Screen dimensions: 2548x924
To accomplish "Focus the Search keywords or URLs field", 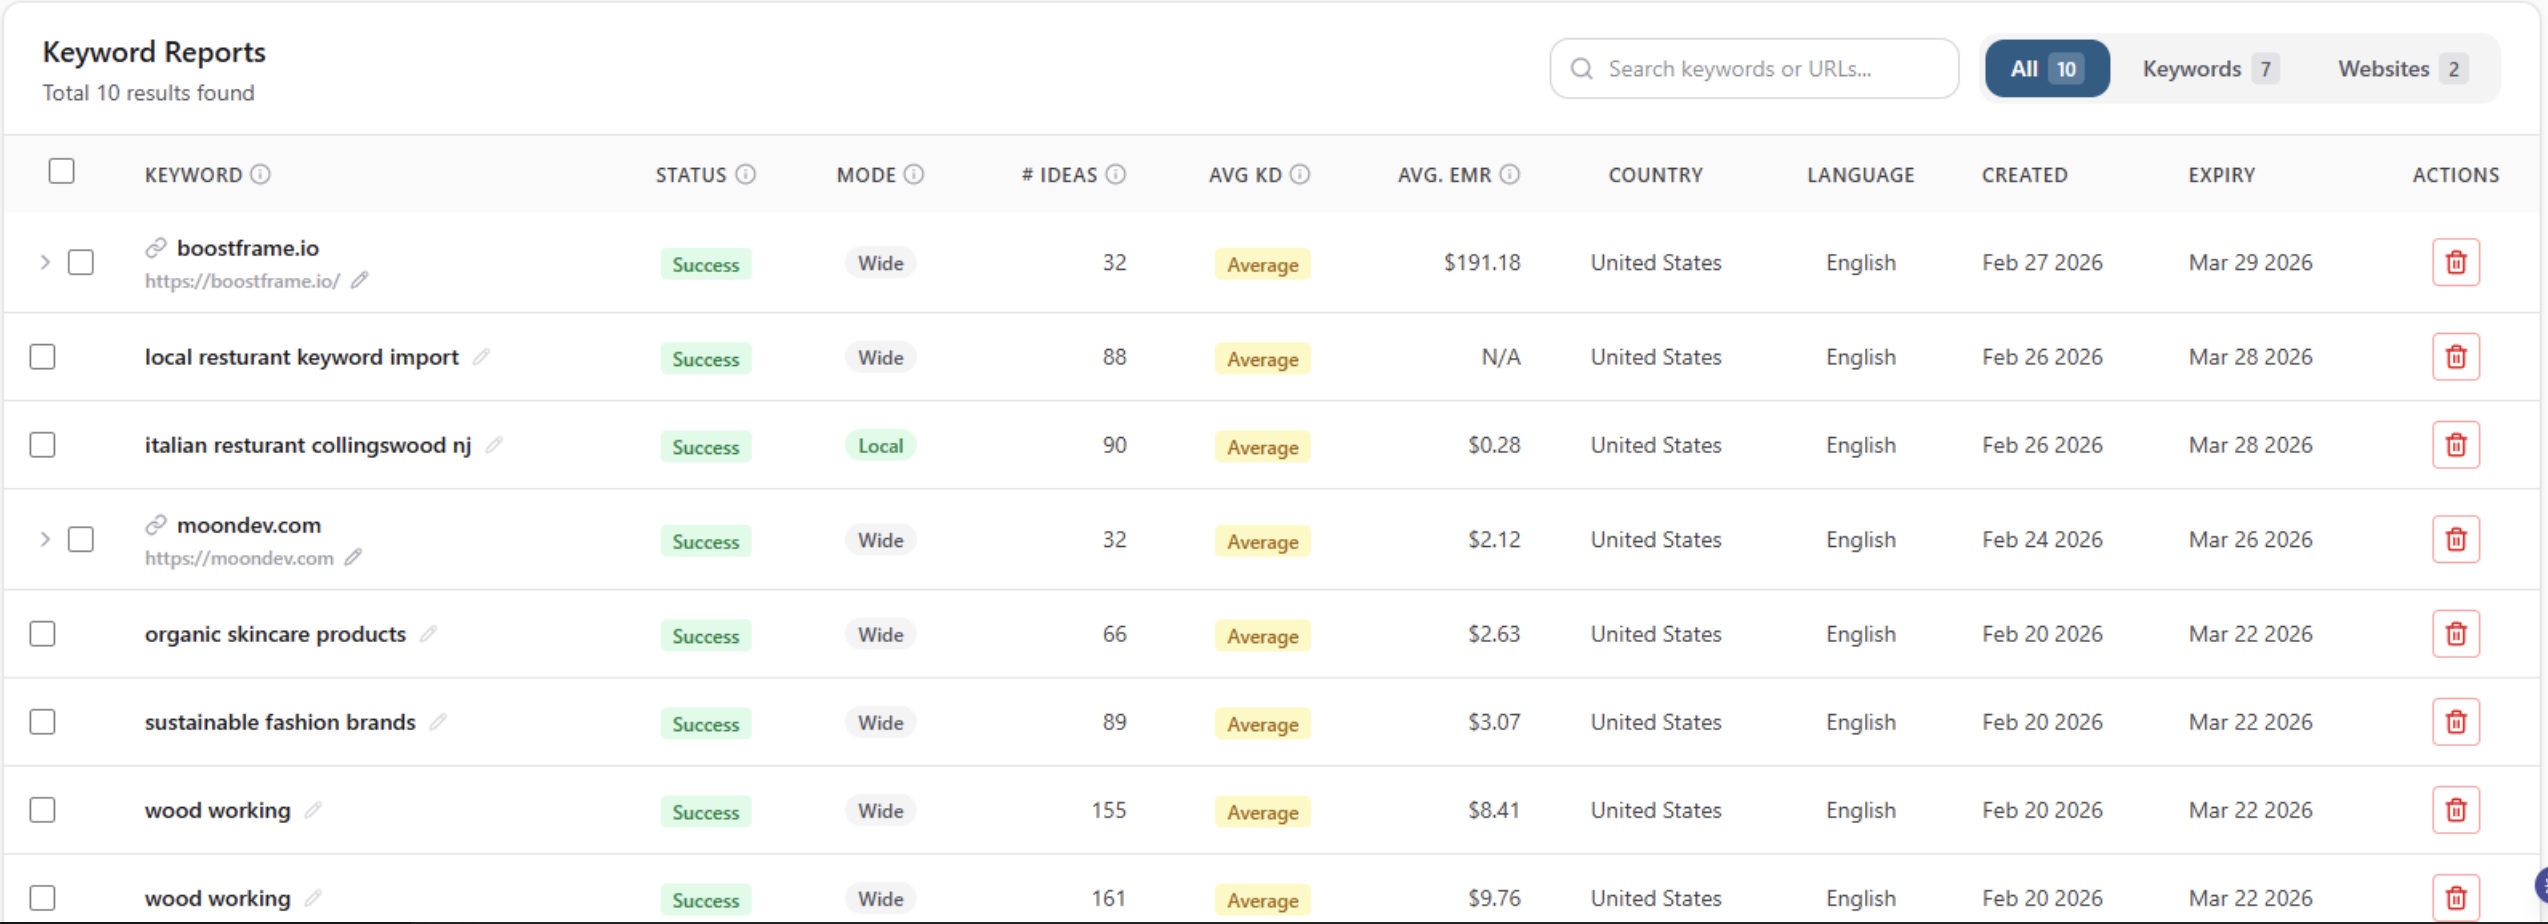I will click(x=1754, y=69).
